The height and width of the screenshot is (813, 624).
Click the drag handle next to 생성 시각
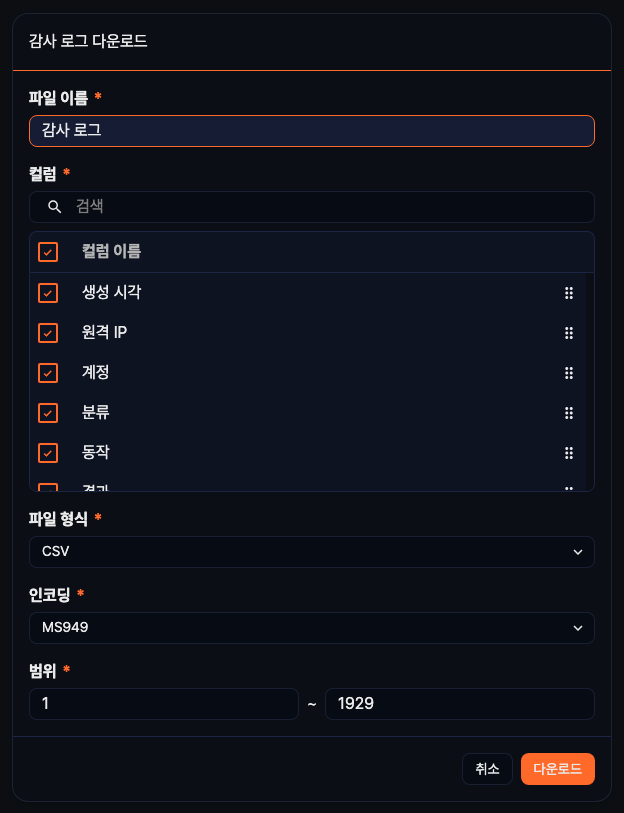coord(568,293)
